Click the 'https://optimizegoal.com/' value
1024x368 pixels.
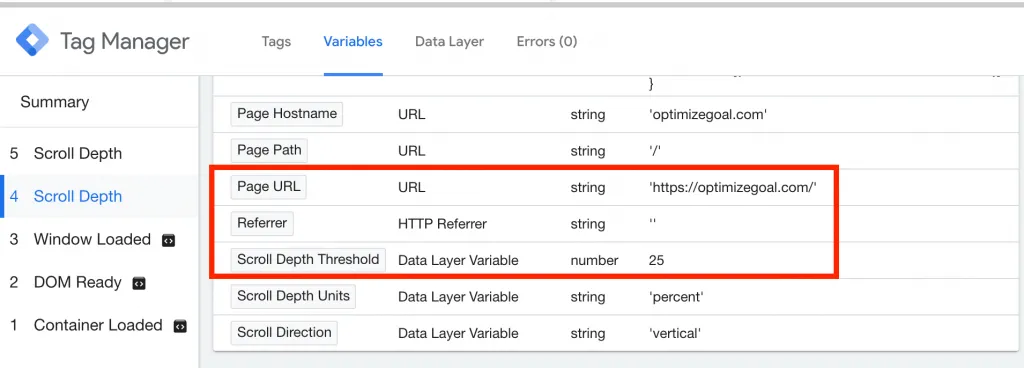733,188
